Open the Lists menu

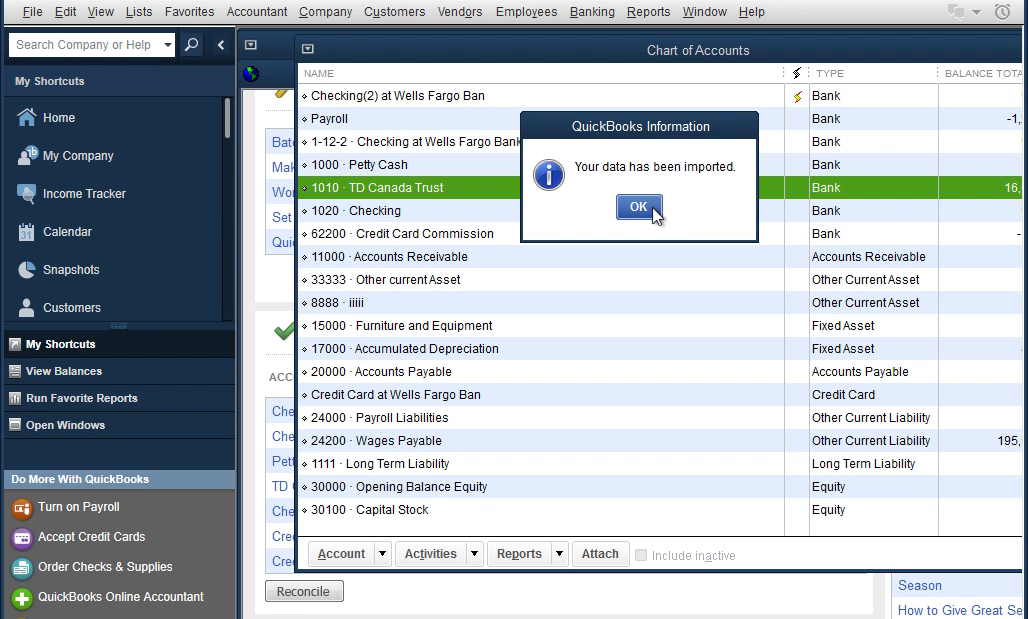coord(138,12)
